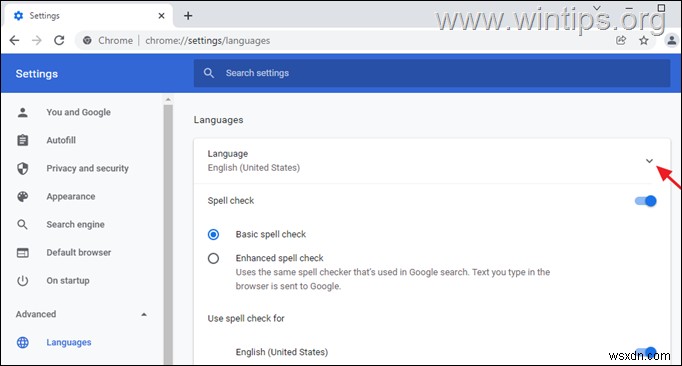Screen dimensions: 682x366
Task: Click the On startup power icon
Action: coord(23,281)
